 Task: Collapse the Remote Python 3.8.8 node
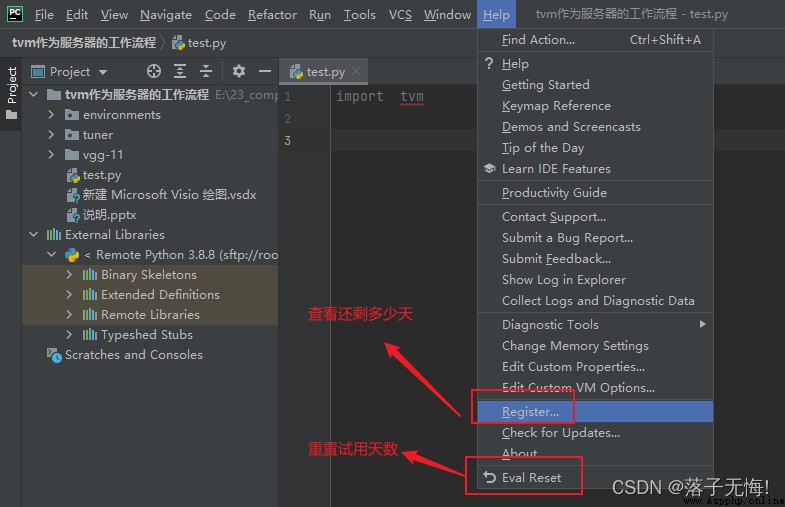pos(52,254)
